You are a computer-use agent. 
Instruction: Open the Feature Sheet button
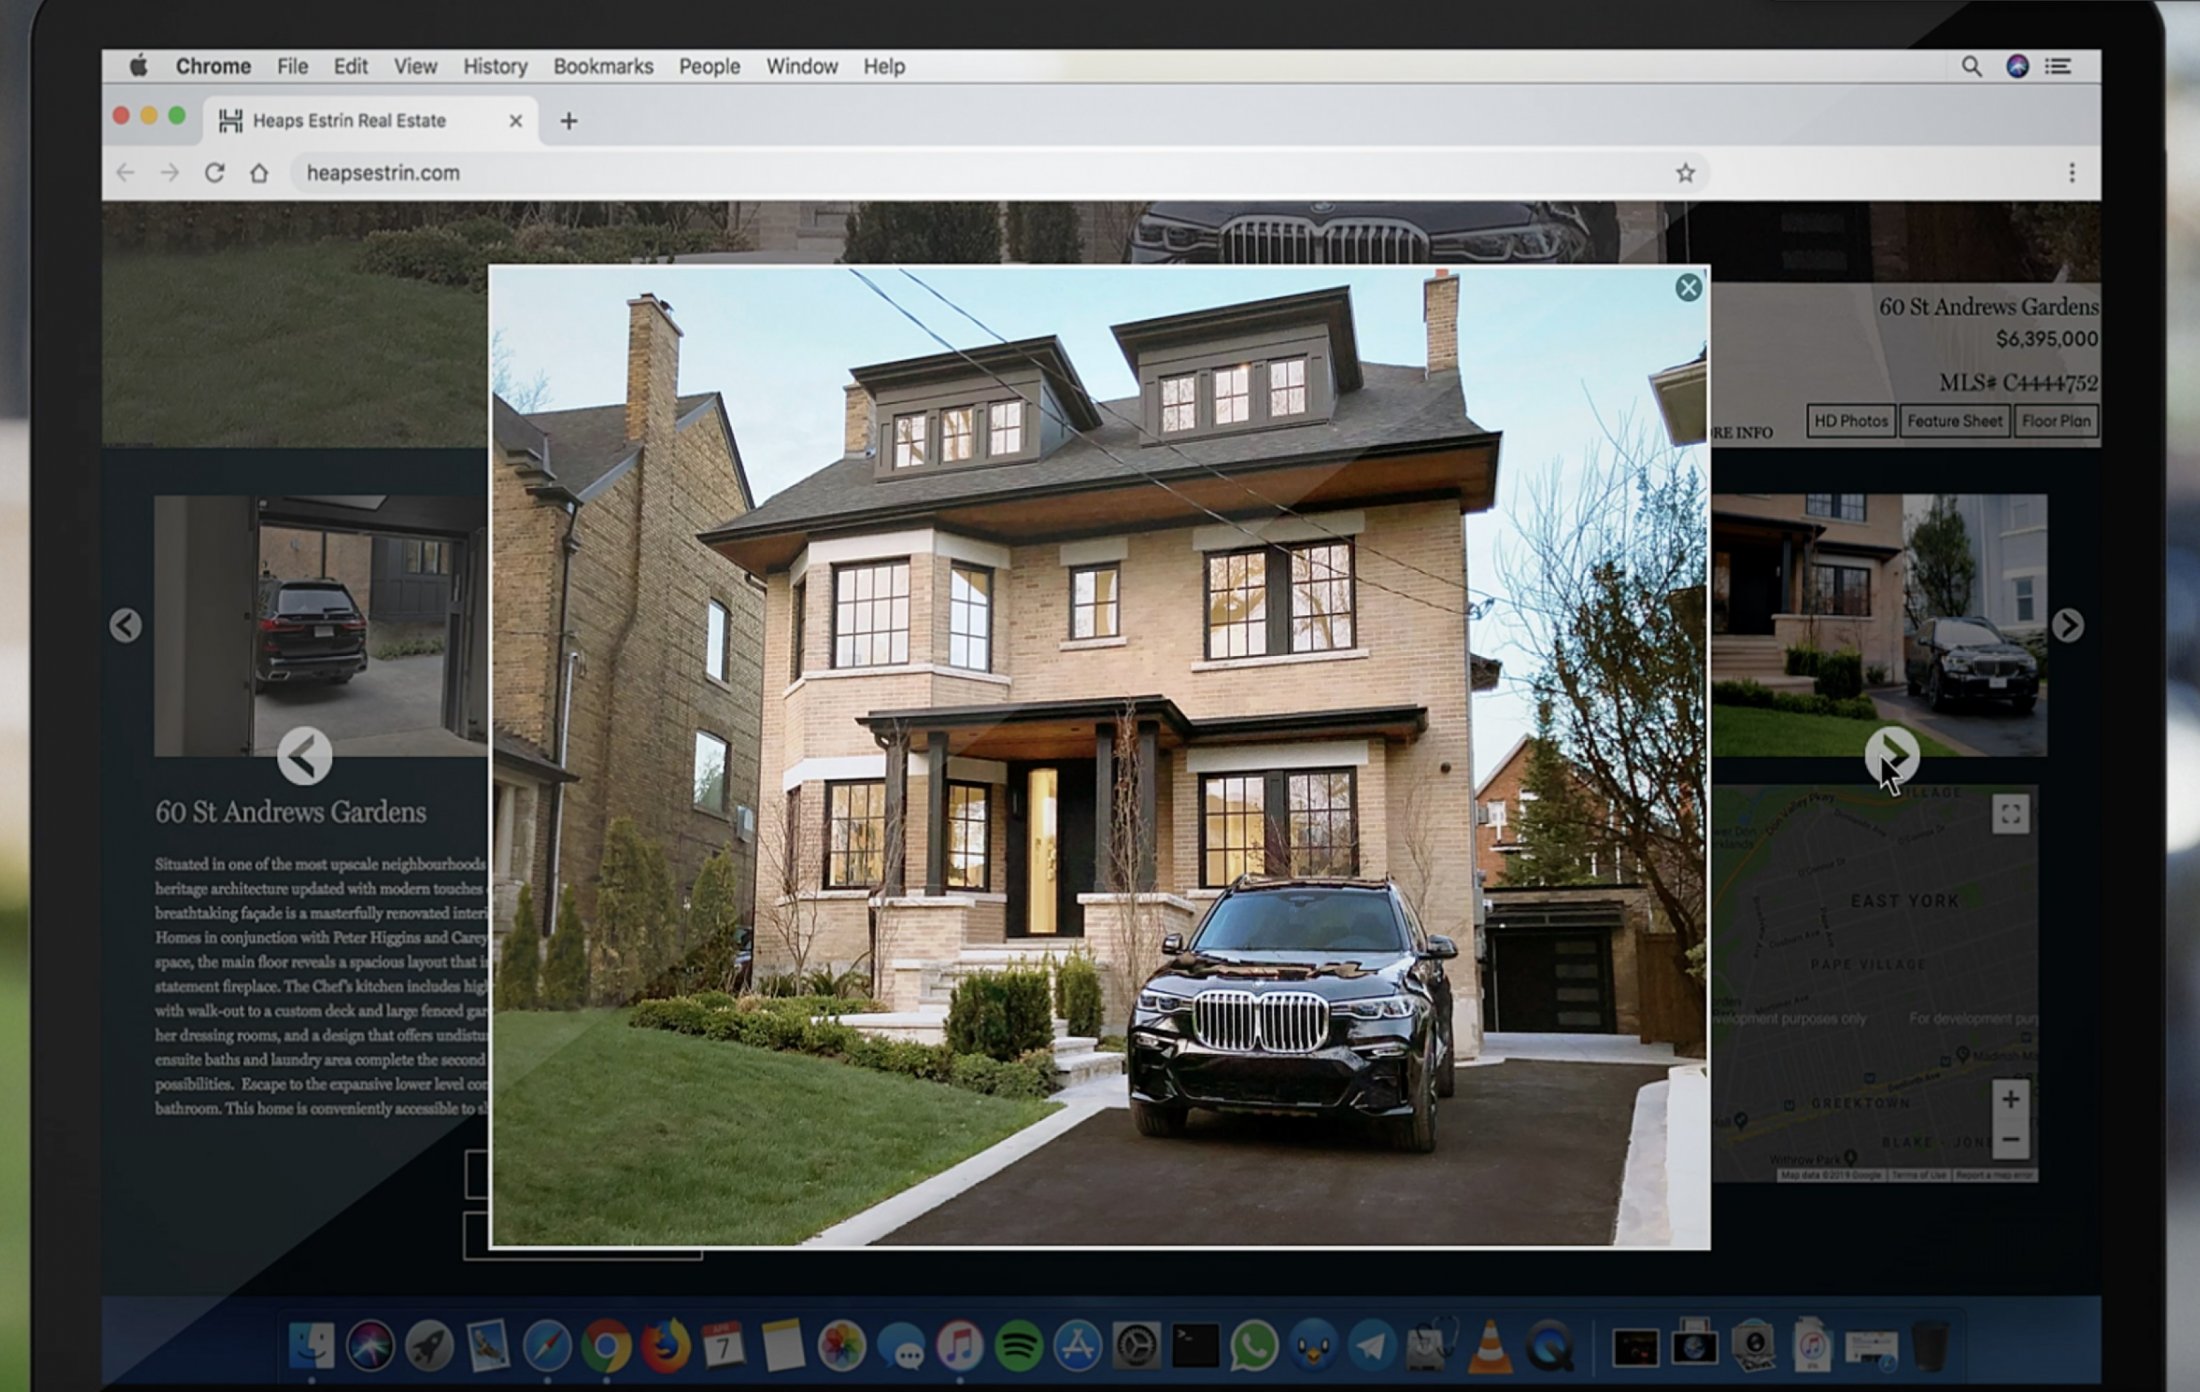1954,421
